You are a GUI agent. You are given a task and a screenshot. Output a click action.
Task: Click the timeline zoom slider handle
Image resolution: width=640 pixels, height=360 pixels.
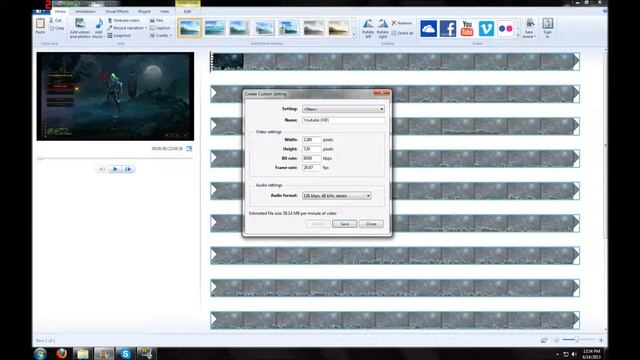pyautogui.click(x=577, y=340)
